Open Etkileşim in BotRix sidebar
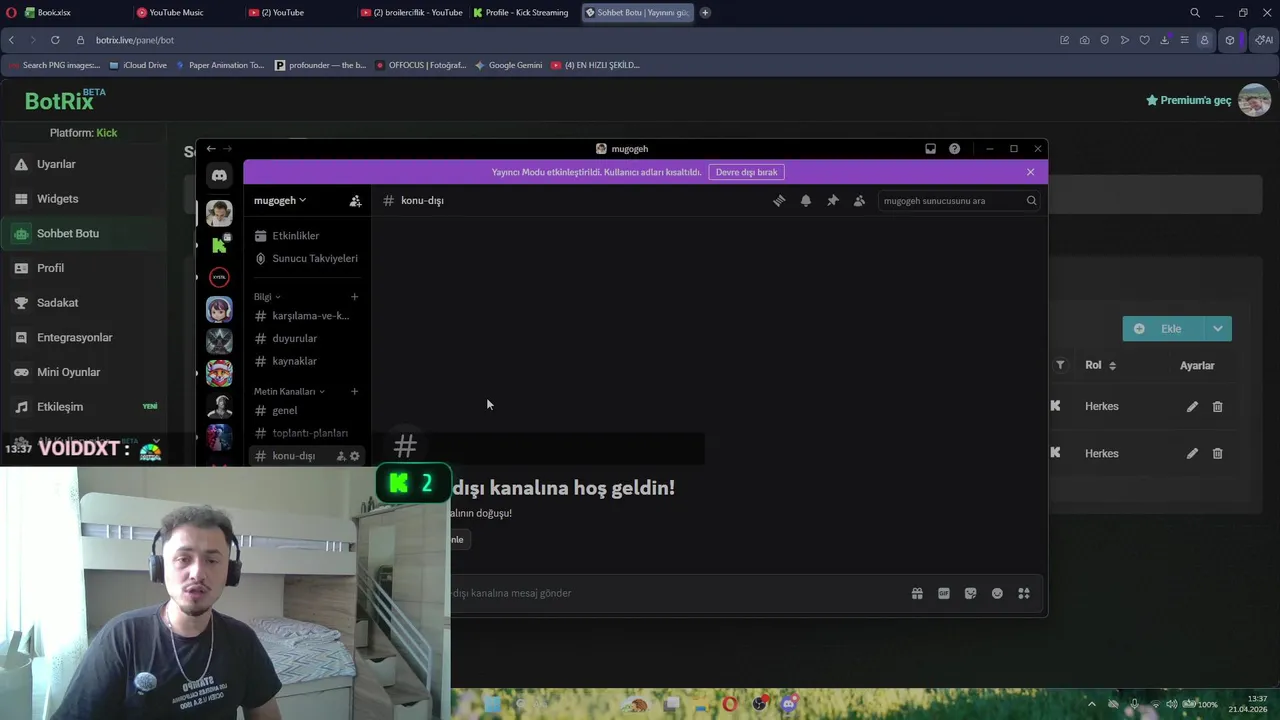Screen dimensions: 1280x720 (x=82, y=407)
